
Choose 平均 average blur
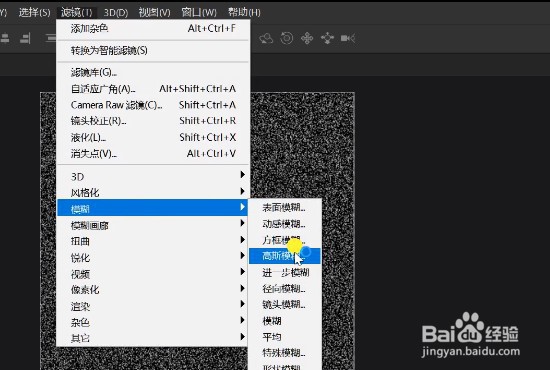285,337
